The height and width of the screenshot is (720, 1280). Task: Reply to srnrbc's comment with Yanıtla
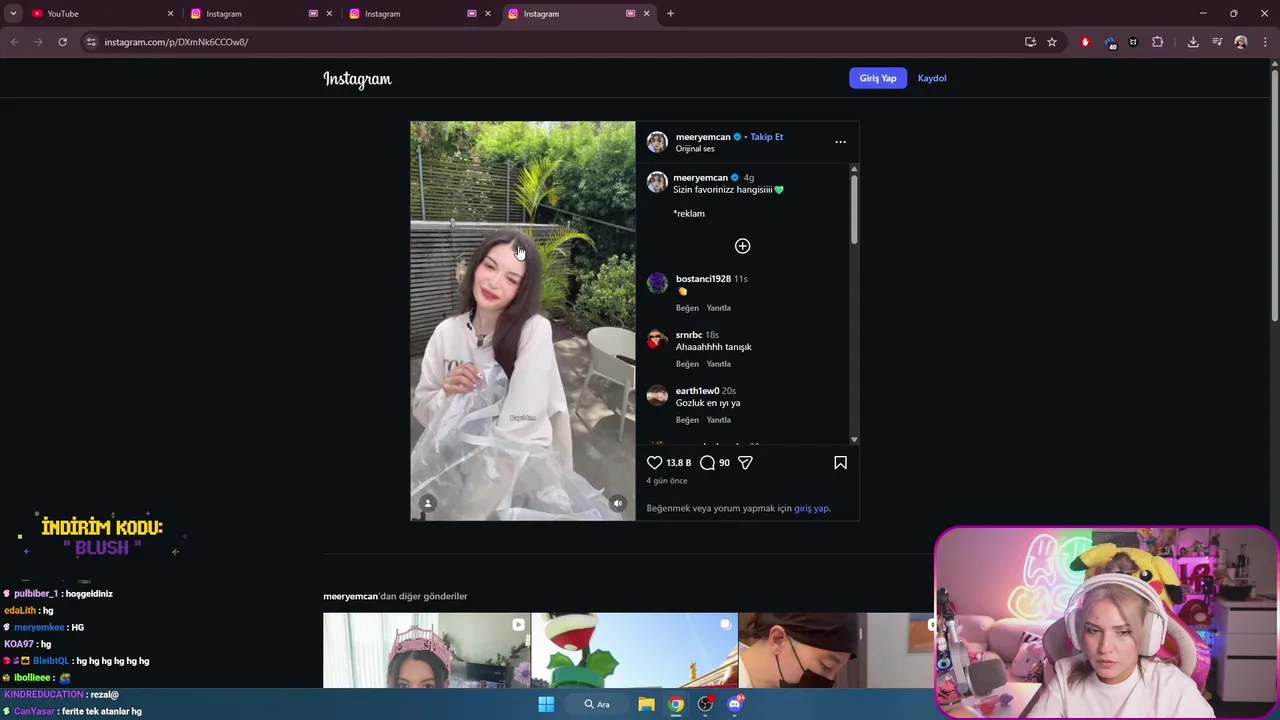click(x=718, y=364)
